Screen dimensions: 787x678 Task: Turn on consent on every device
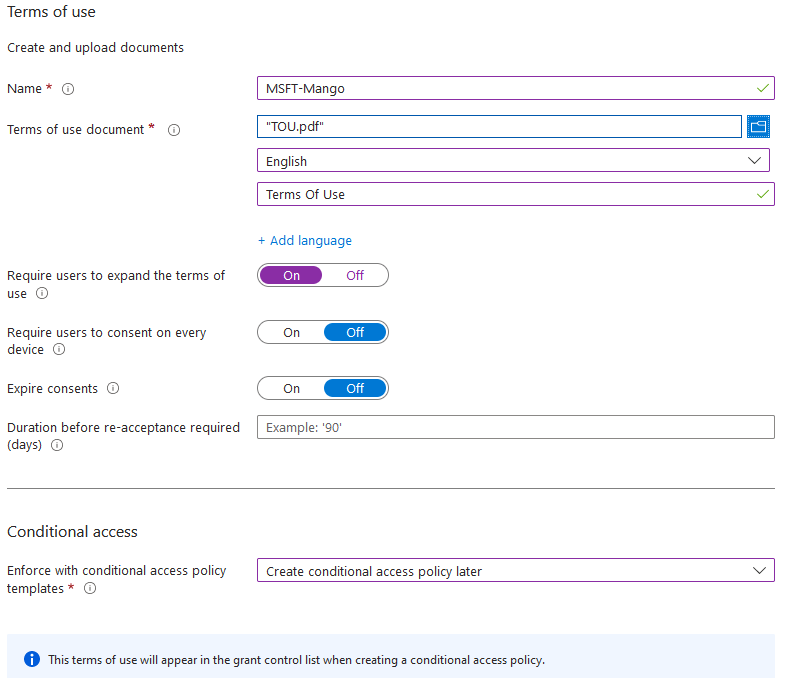(x=291, y=332)
